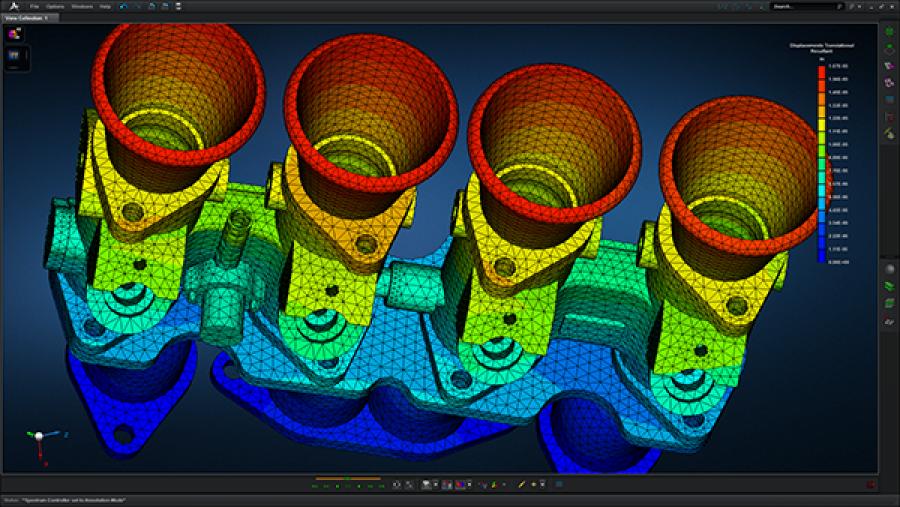
Task: Click the yellow pencil annotation icon
Action: click(521, 485)
